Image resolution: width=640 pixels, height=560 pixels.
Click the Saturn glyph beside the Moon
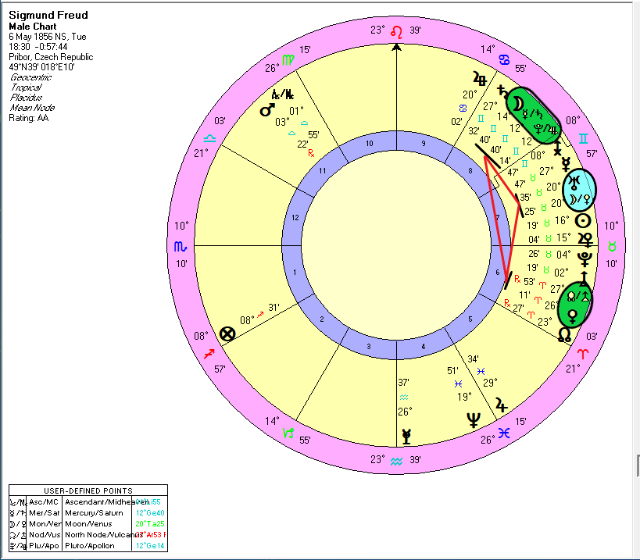(x=503, y=92)
